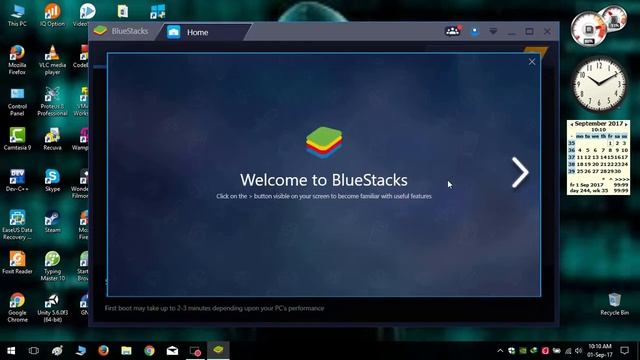Select the Skype desktop icon
This screenshot has width=640, height=360.
coord(52,180)
